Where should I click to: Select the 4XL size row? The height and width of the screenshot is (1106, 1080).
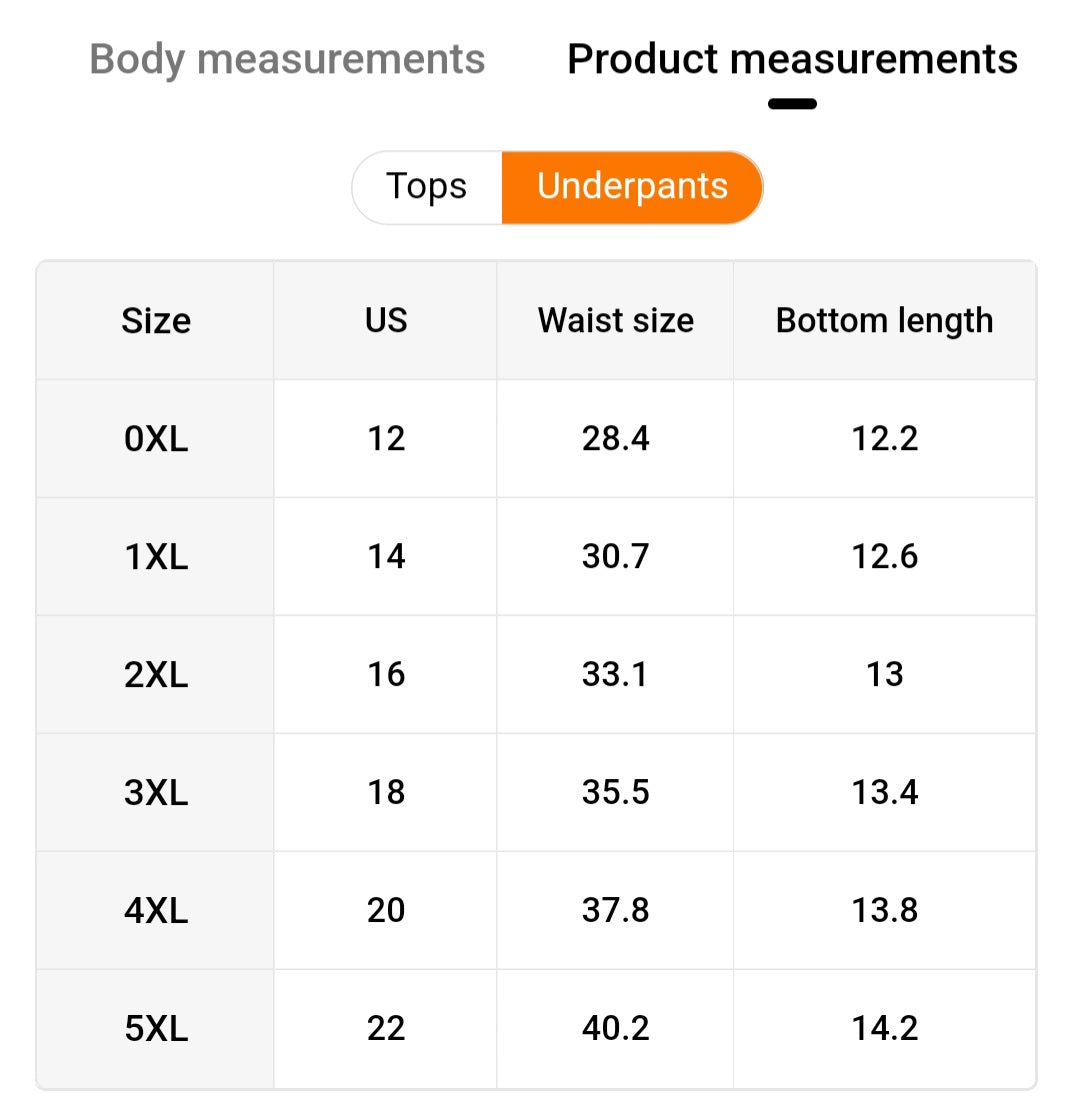coord(156,911)
